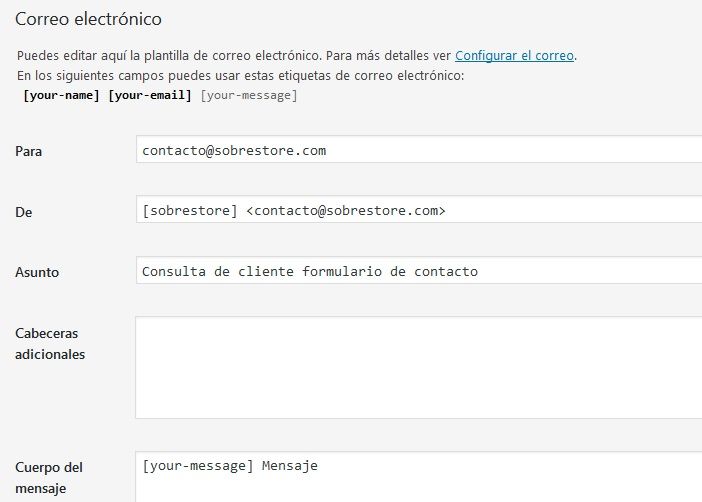Click the 'En los siguientes campos' instruction line
The width and height of the screenshot is (702, 502).
click(x=240, y=75)
